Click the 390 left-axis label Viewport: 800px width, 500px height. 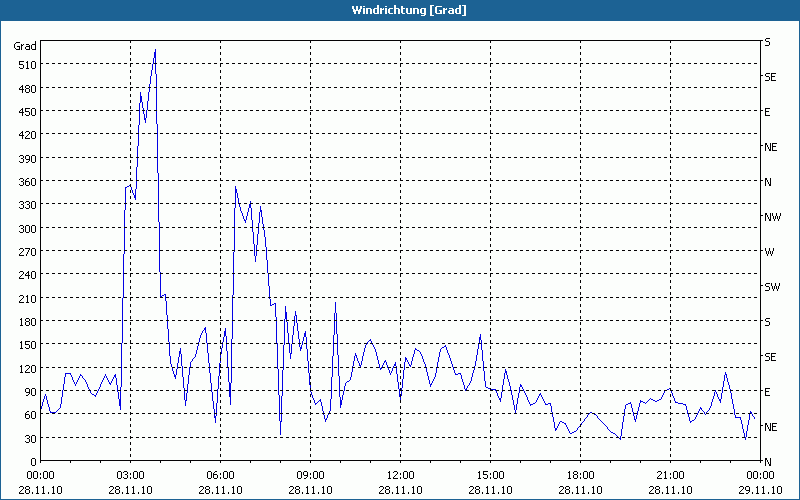coord(28,158)
